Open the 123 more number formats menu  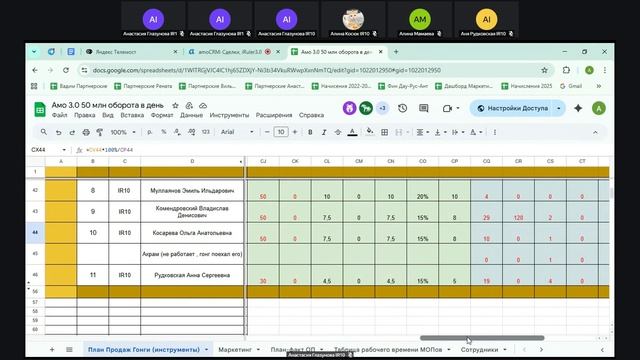(x=206, y=132)
